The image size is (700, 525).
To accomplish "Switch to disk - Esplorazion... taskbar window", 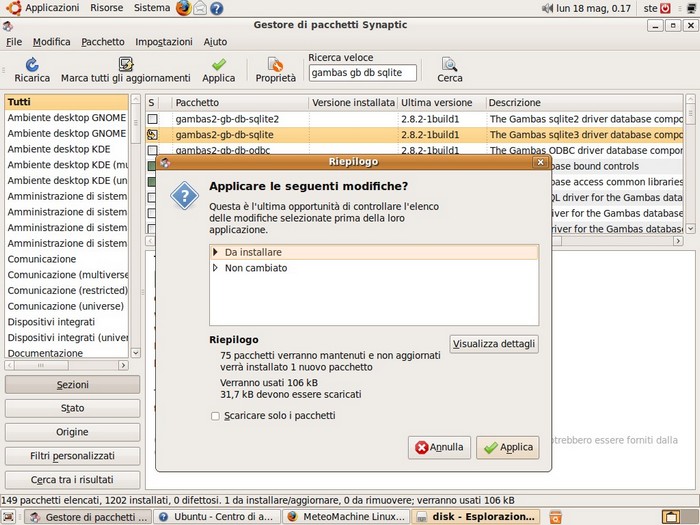I will (475, 517).
